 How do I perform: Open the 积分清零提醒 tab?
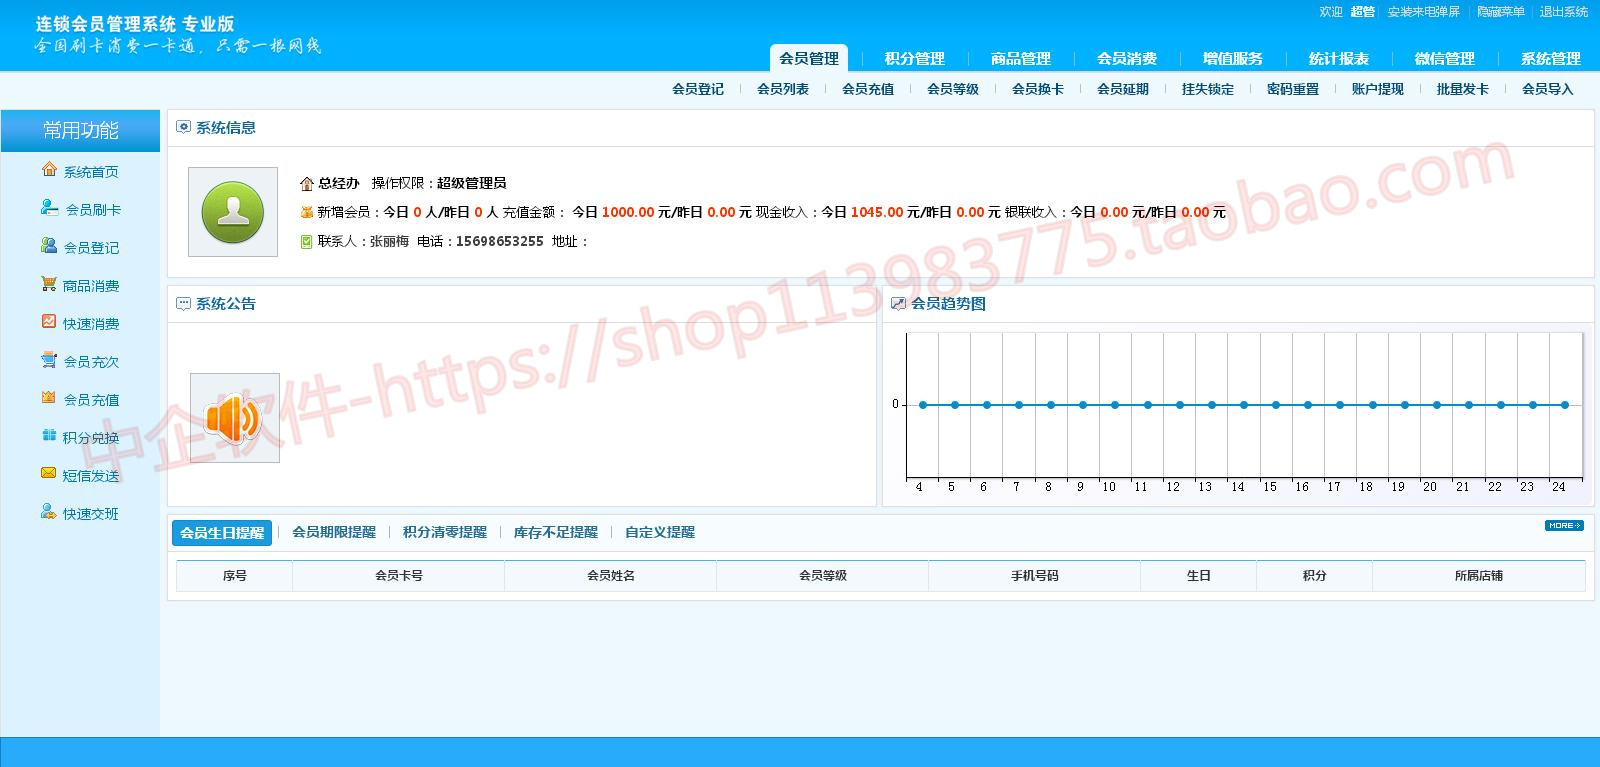tap(445, 533)
